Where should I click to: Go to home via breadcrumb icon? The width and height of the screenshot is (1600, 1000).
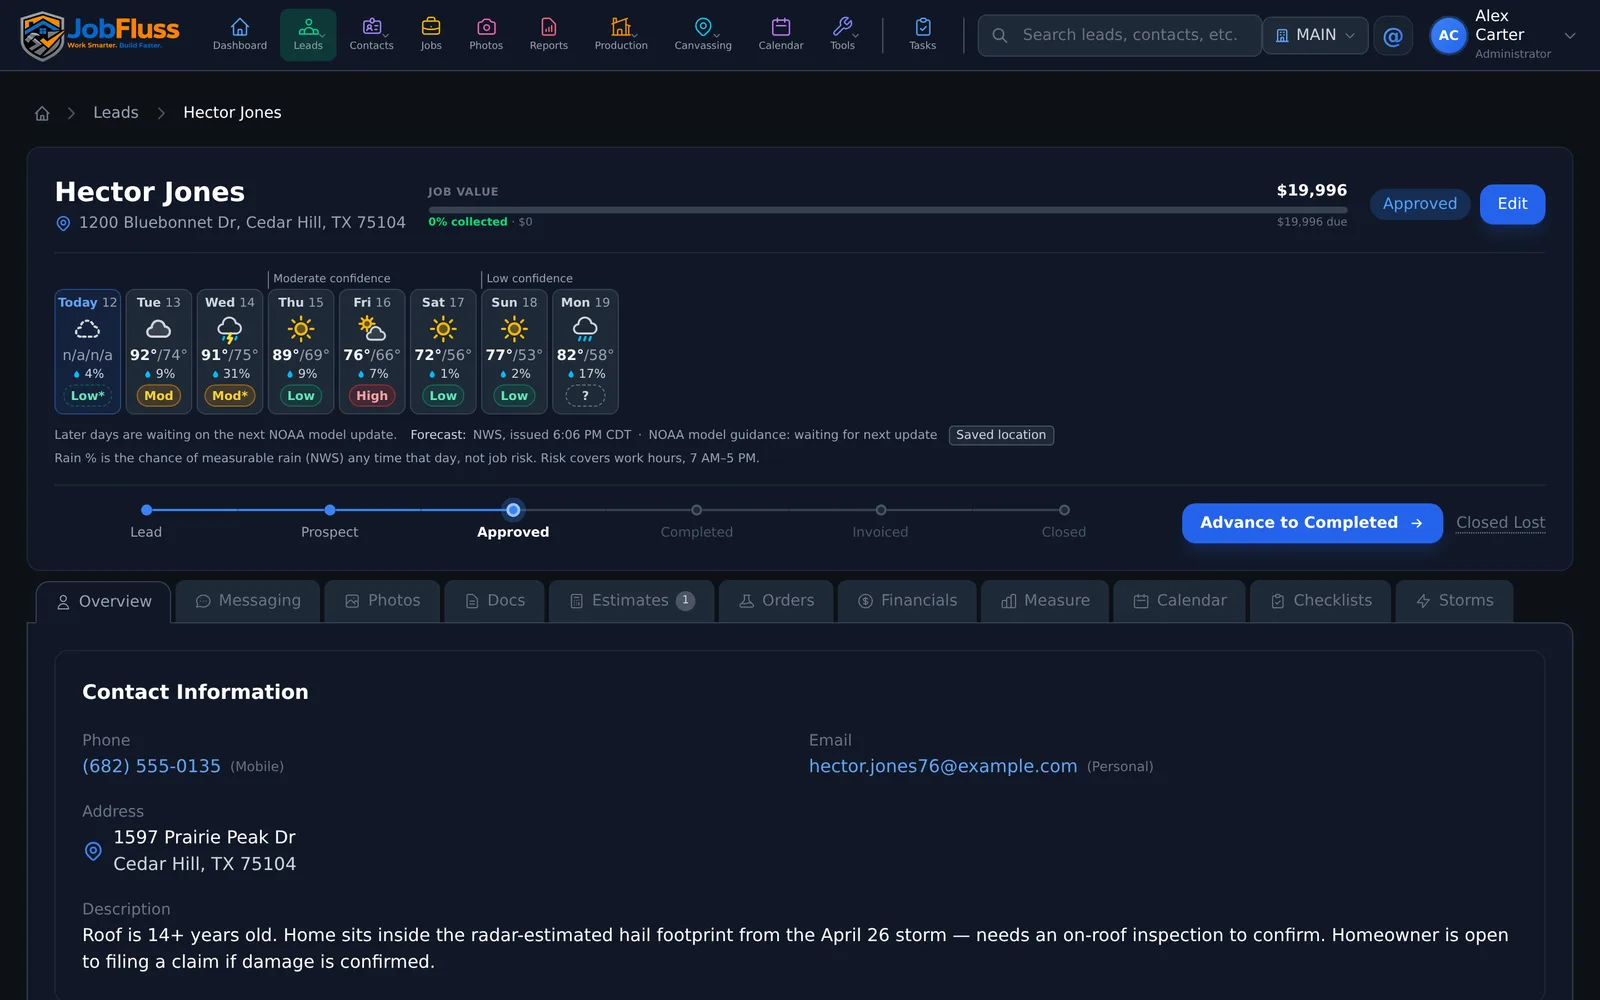tap(42, 113)
